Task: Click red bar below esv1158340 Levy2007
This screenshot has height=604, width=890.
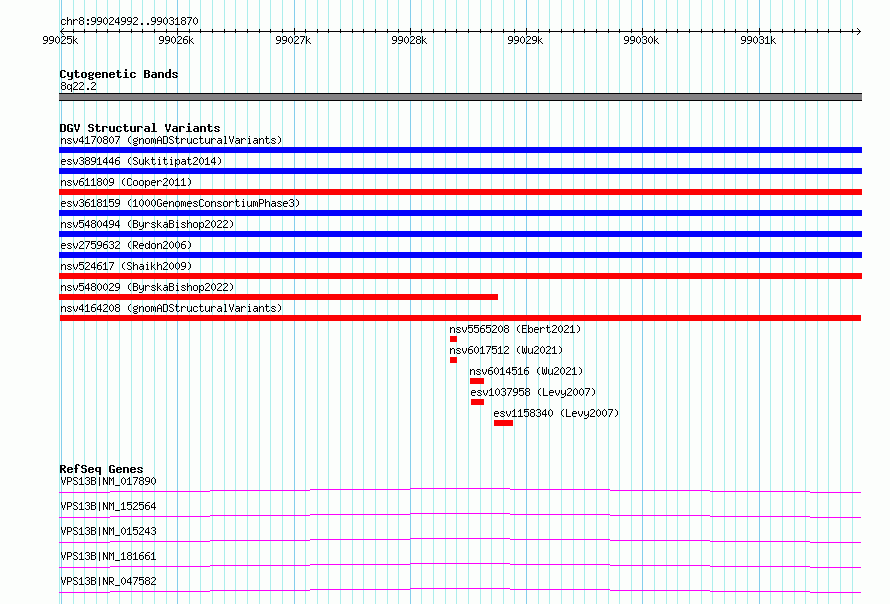Action: click(x=503, y=423)
